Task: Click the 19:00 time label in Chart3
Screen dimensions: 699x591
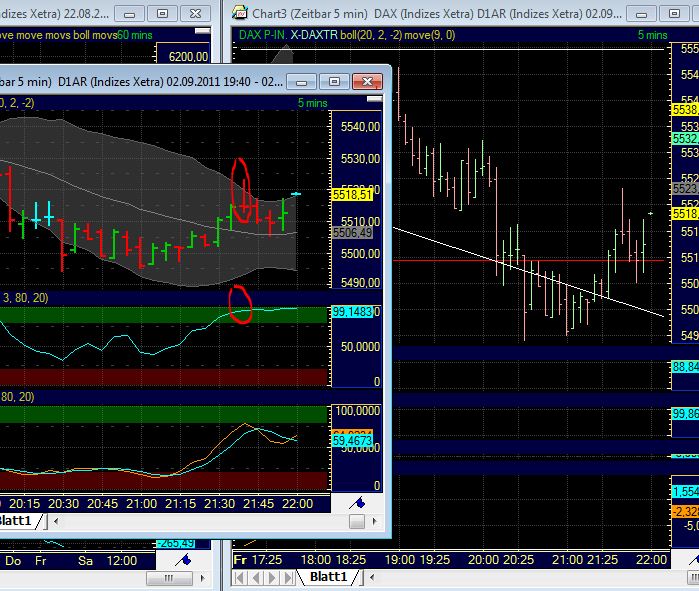Action: click(399, 560)
